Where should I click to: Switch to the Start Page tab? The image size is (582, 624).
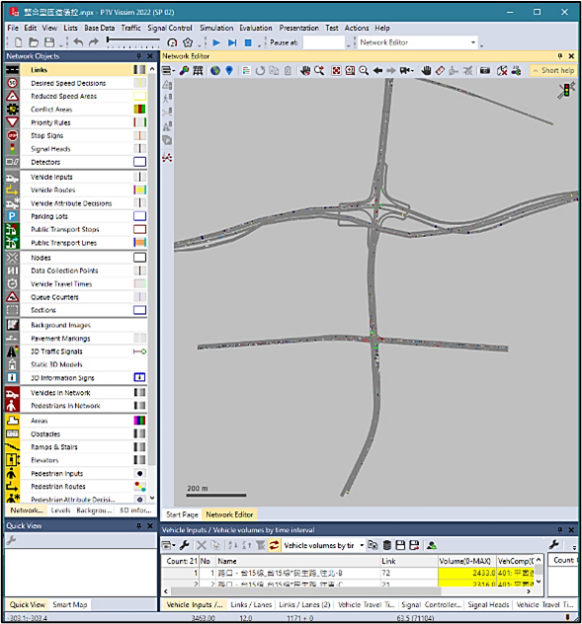click(x=182, y=515)
